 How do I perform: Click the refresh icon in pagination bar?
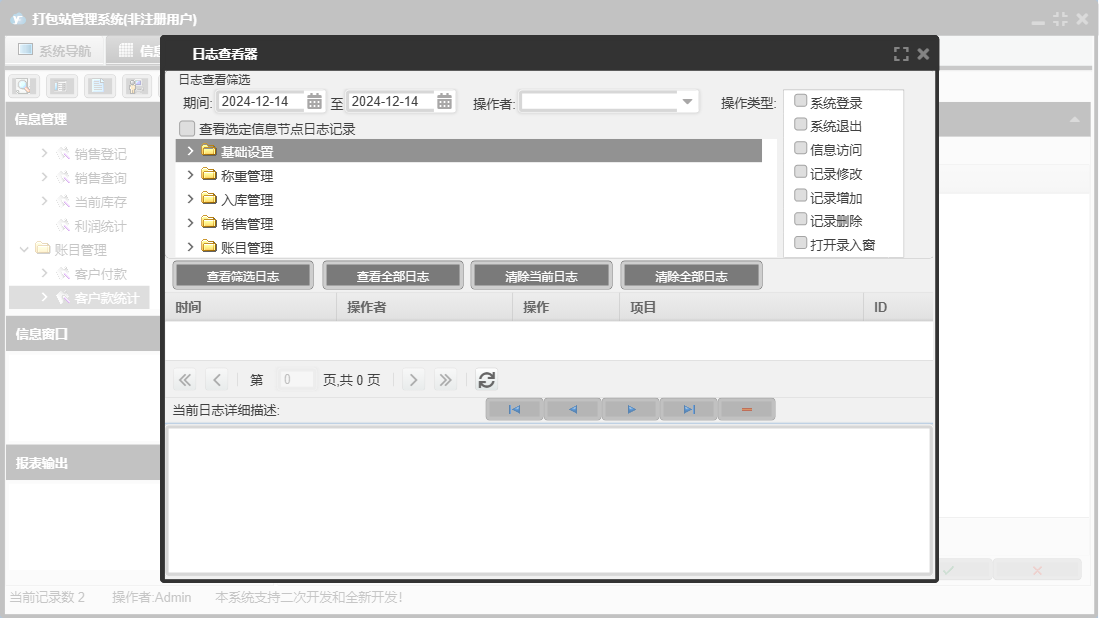(x=486, y=380)
